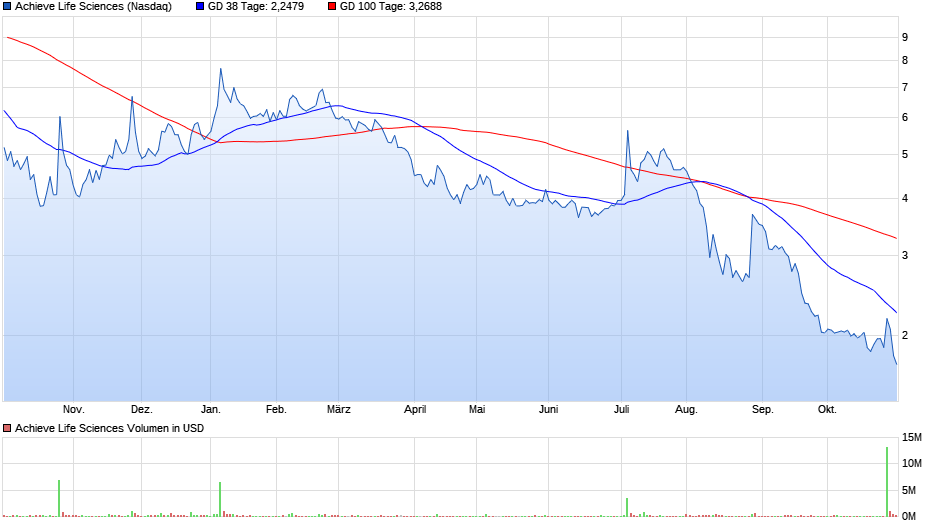This screenshot has height=526, width=940.
Task: Click the Achieve Life Sciences (Nasdaq) legend swatch
Action: click(x=7, y=7)
